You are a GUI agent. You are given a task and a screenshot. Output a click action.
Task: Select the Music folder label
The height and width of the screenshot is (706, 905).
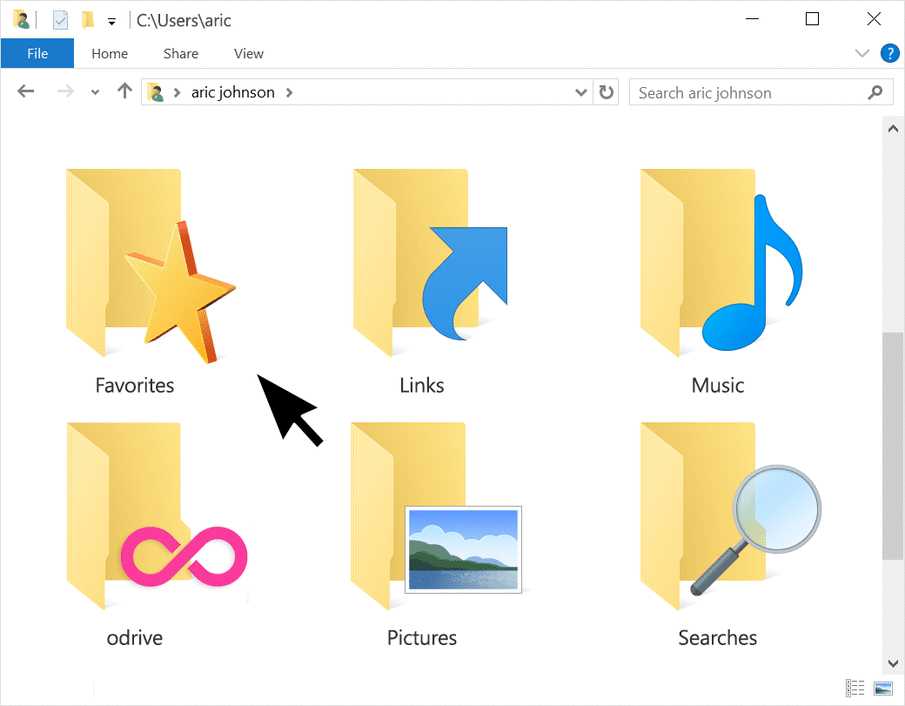tap(718, 385)
